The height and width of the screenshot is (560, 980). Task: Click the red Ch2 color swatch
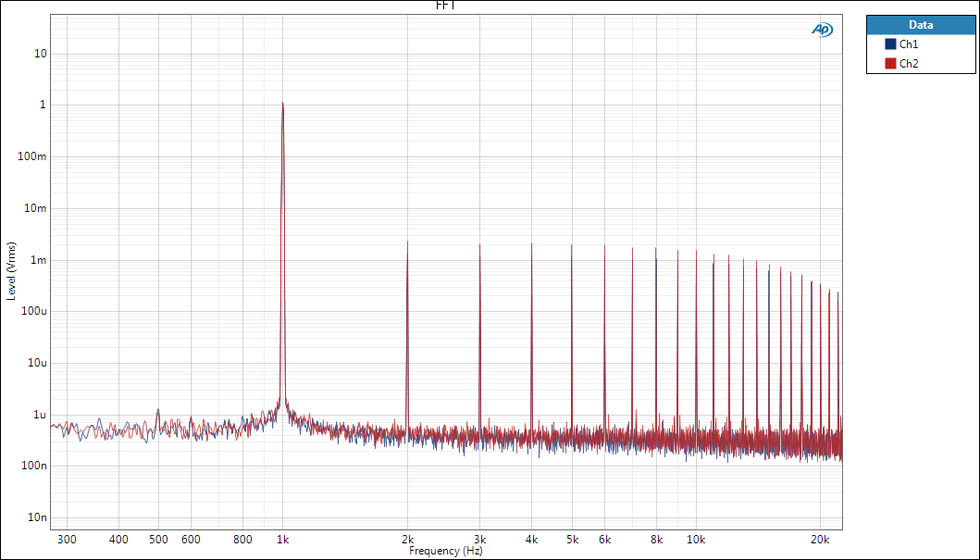[890, 64]
